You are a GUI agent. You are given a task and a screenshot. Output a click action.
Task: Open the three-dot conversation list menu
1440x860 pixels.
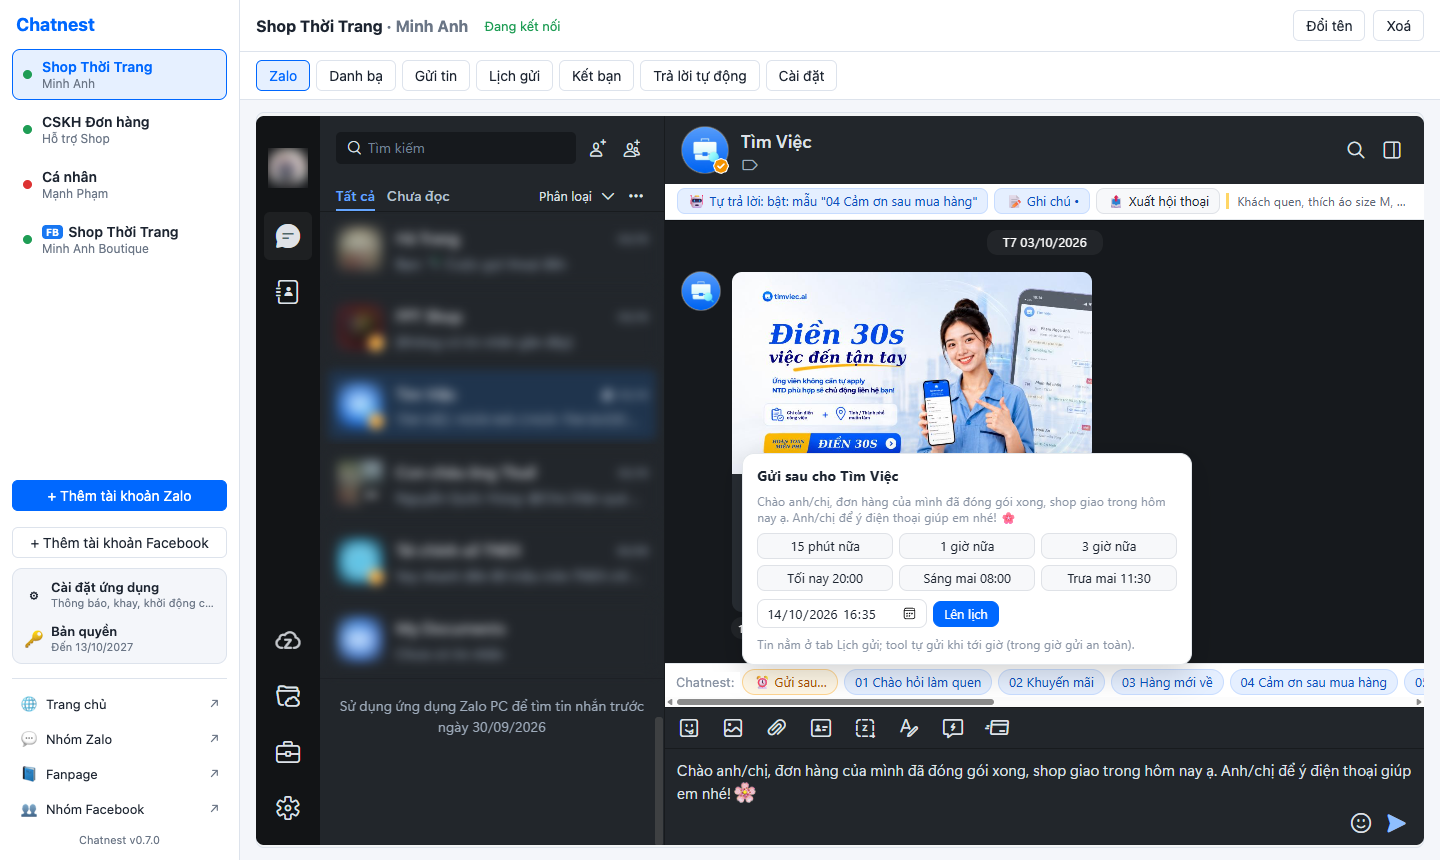pos(636,196)
